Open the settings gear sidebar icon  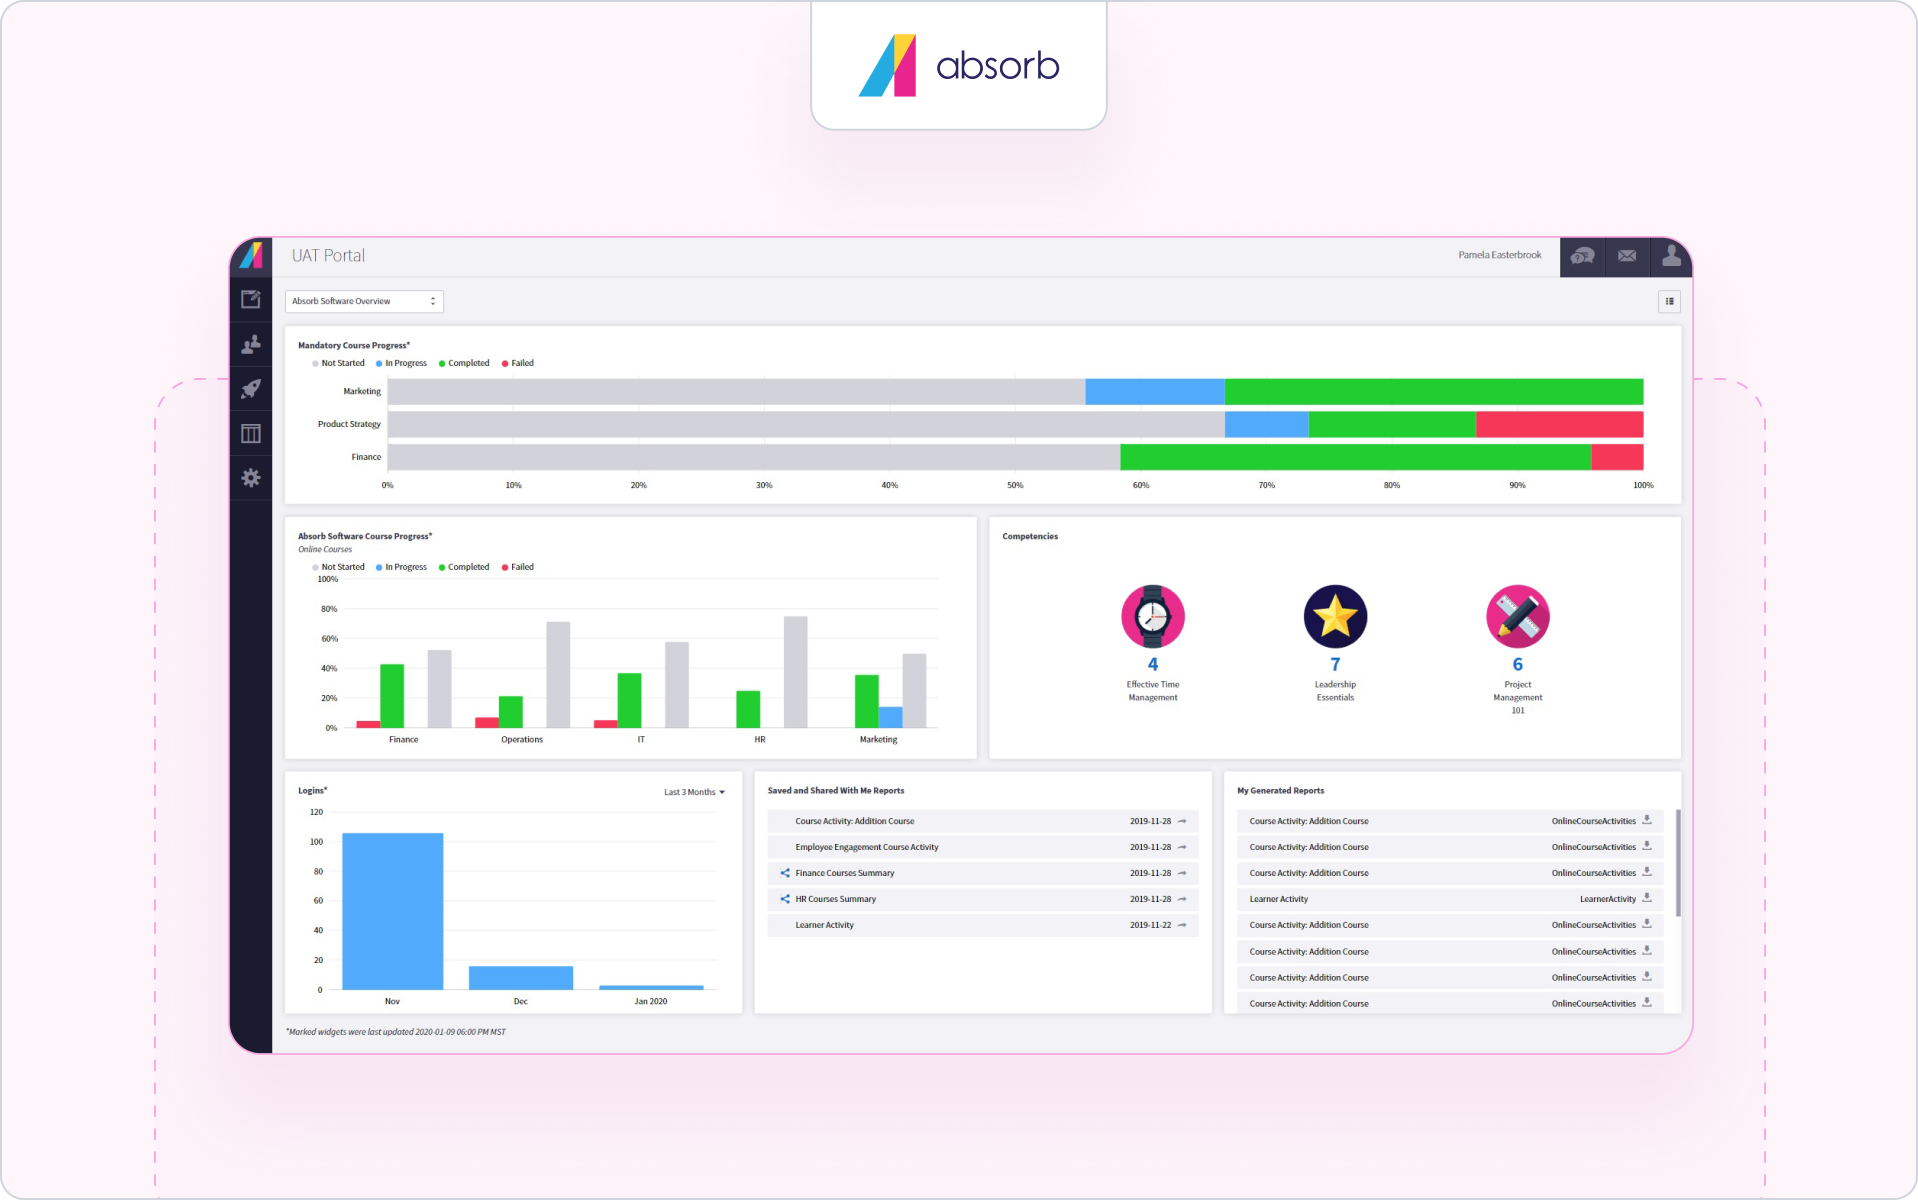click(x=251, y=477)
